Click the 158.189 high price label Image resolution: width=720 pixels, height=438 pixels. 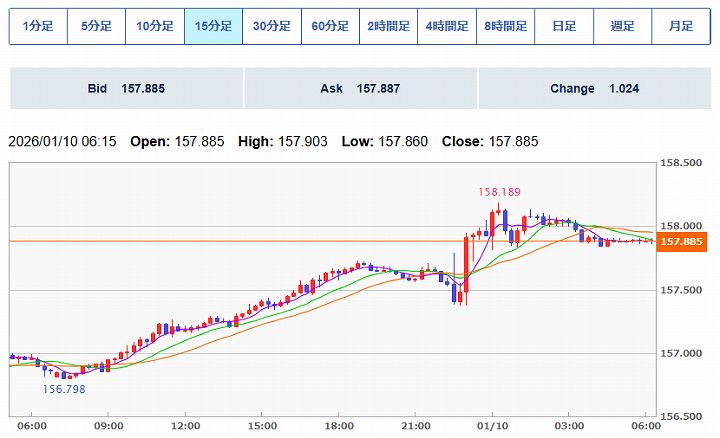498,191
